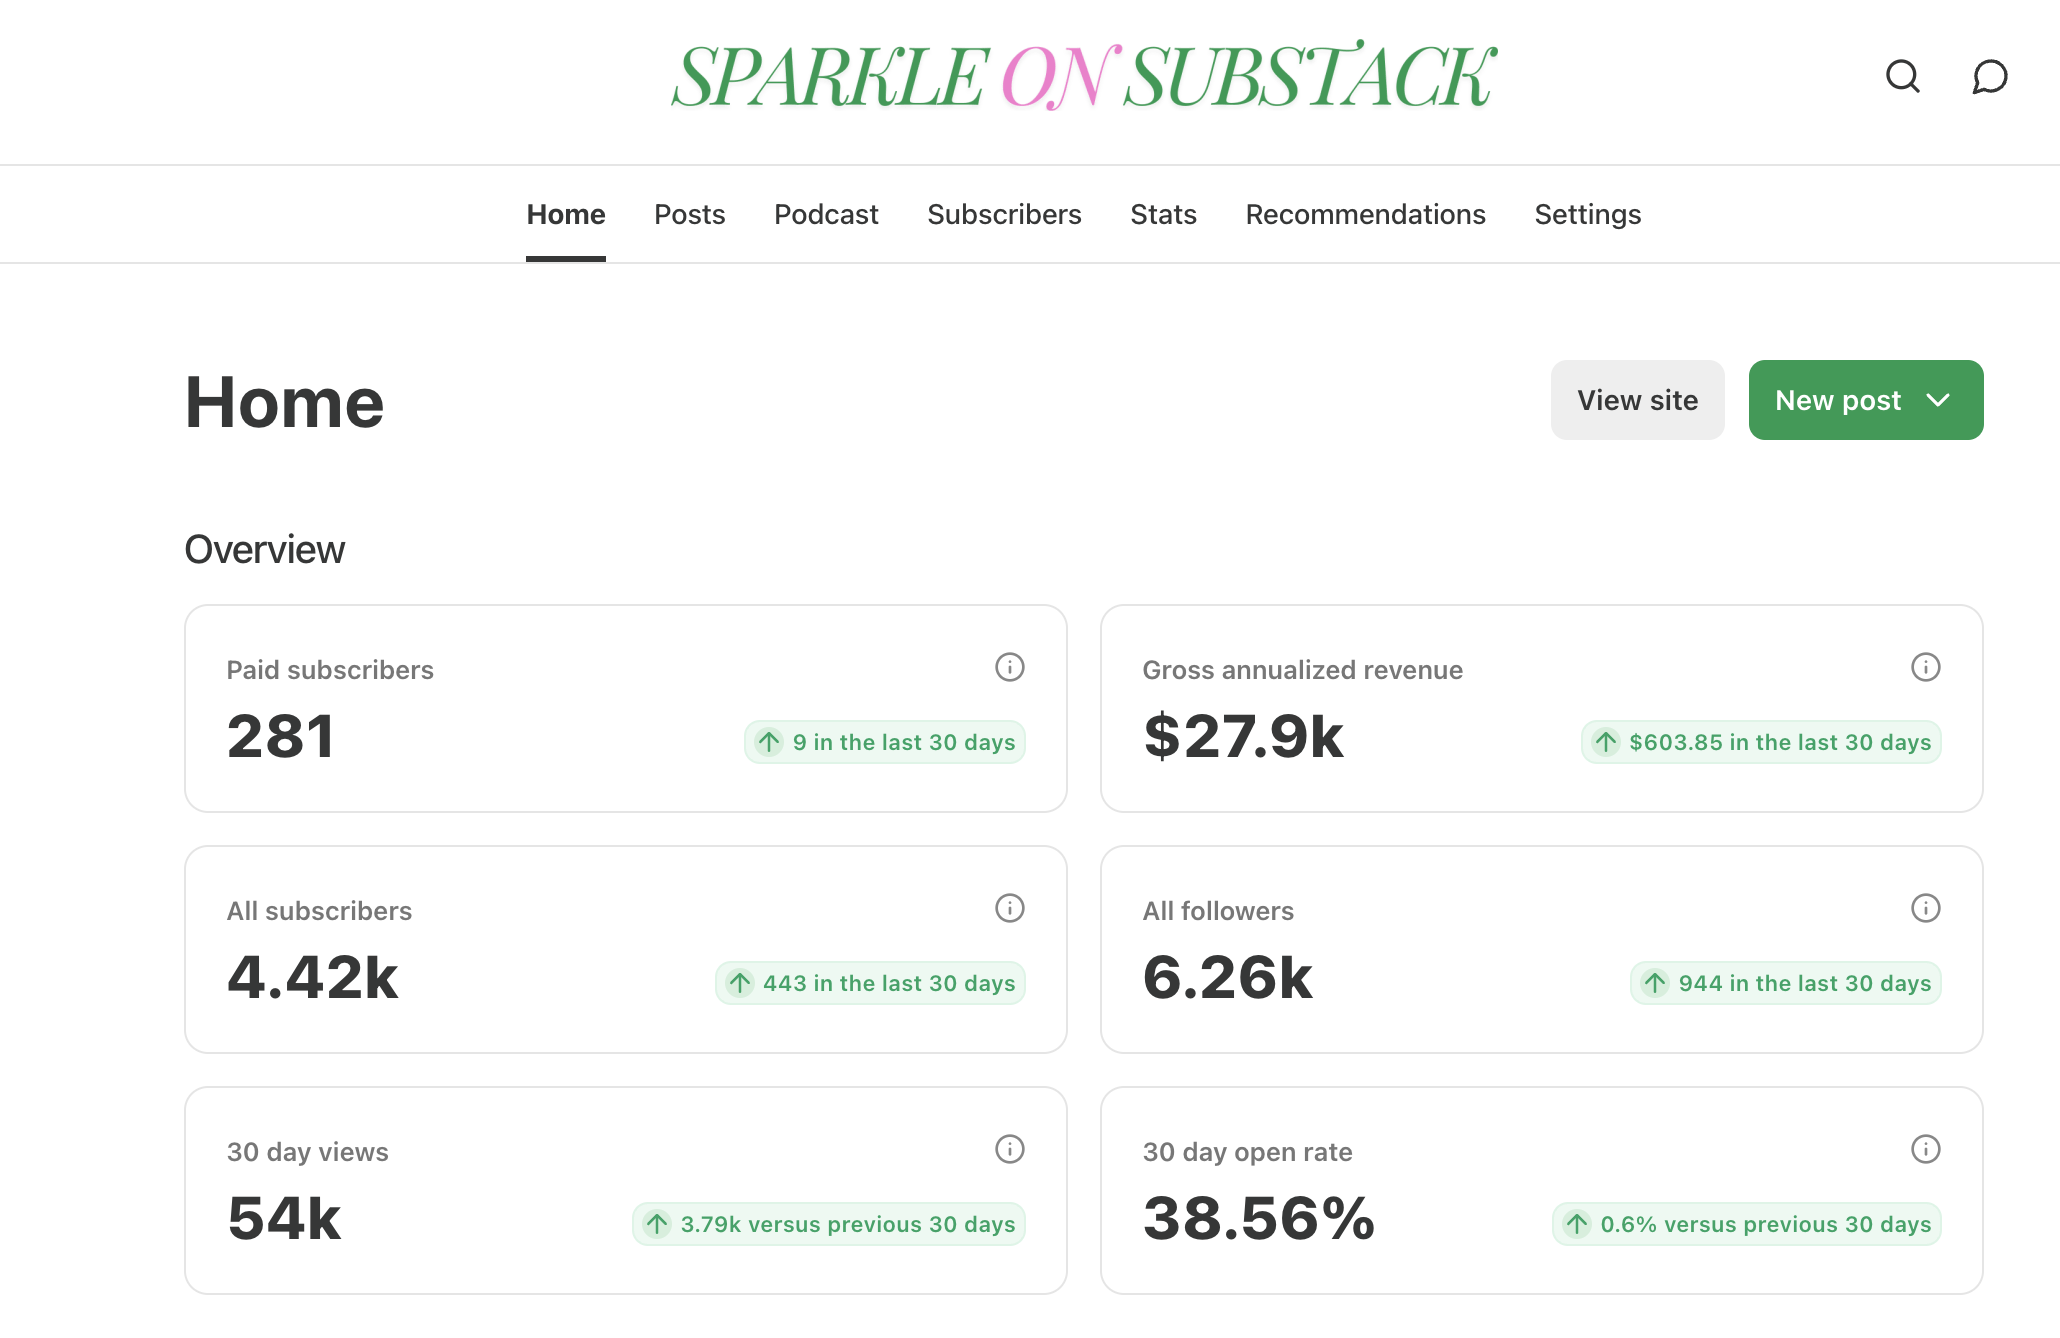Select the Recommendations tab
Viewport: 2060px width, 1338px height.
click(1365, 214)
